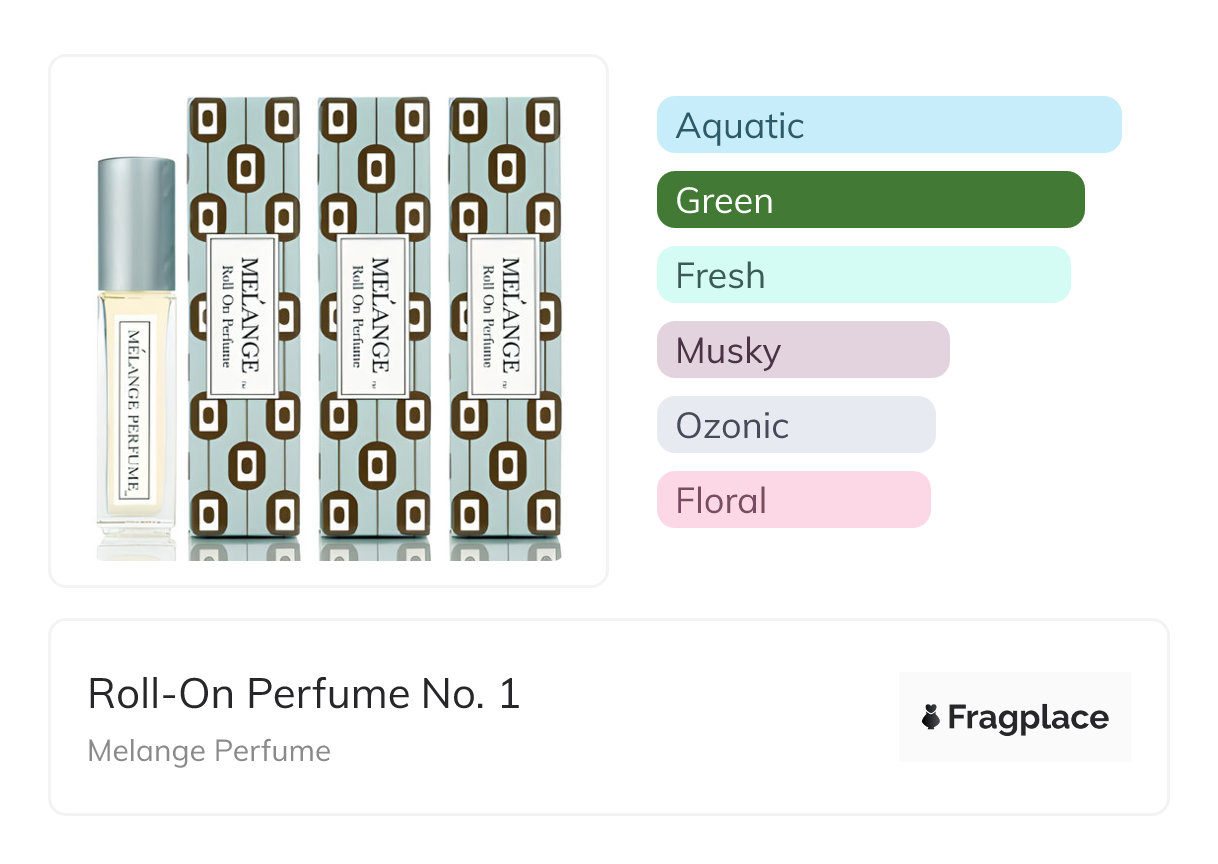1218x864 pixels.
Task: Click the Melange label on the middle box
Action: coord(375,317)
